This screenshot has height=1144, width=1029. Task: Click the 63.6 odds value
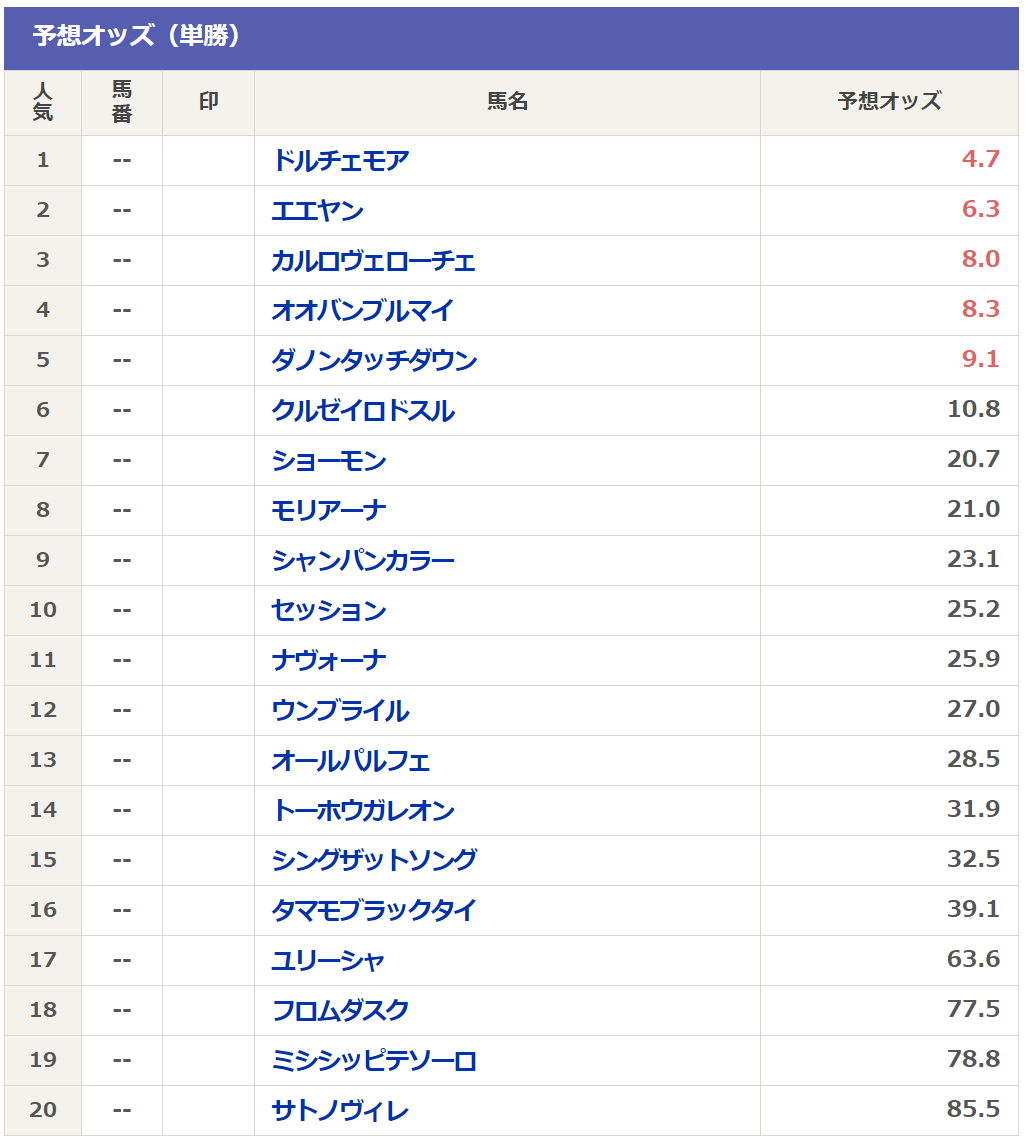974,958
